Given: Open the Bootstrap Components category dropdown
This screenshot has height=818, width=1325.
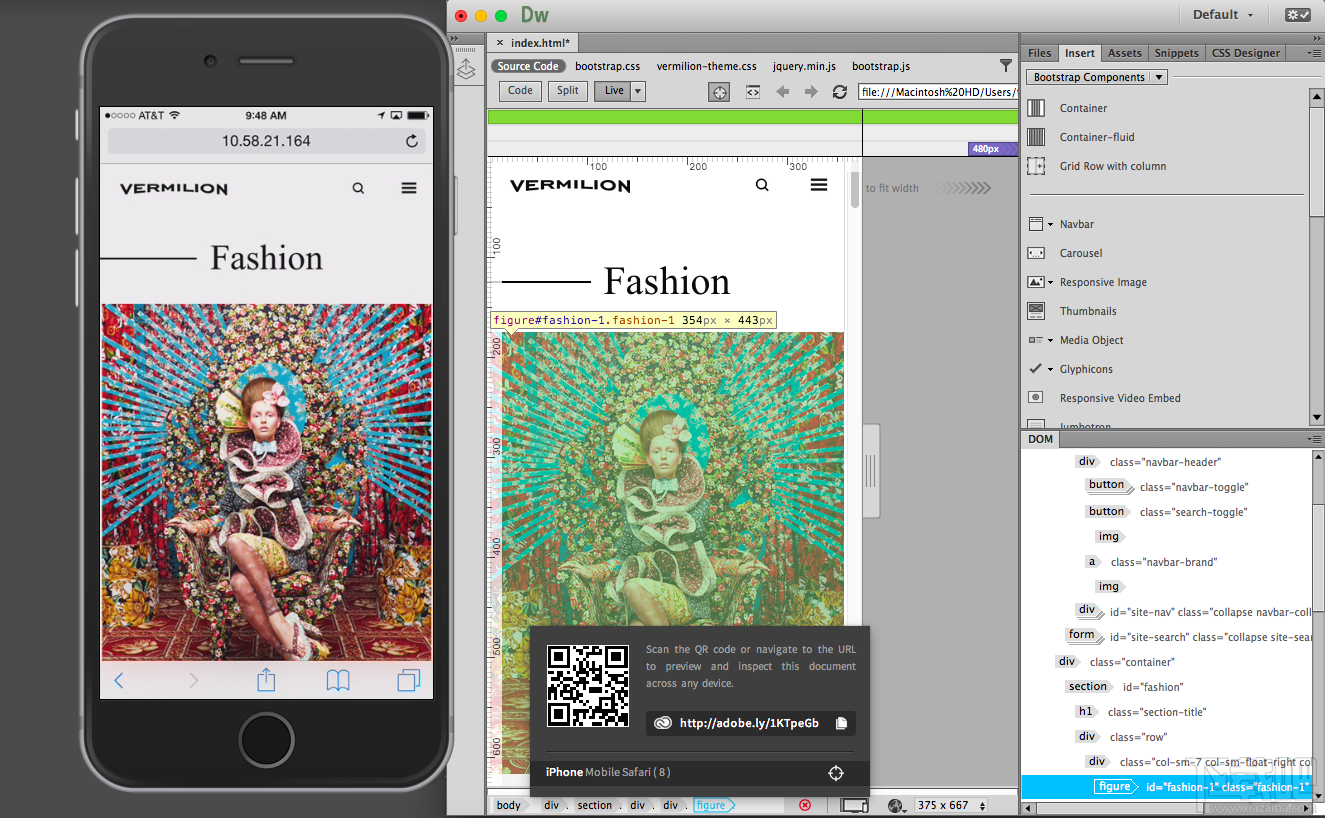Looking at the screenshot, I should pos(1160,77).
